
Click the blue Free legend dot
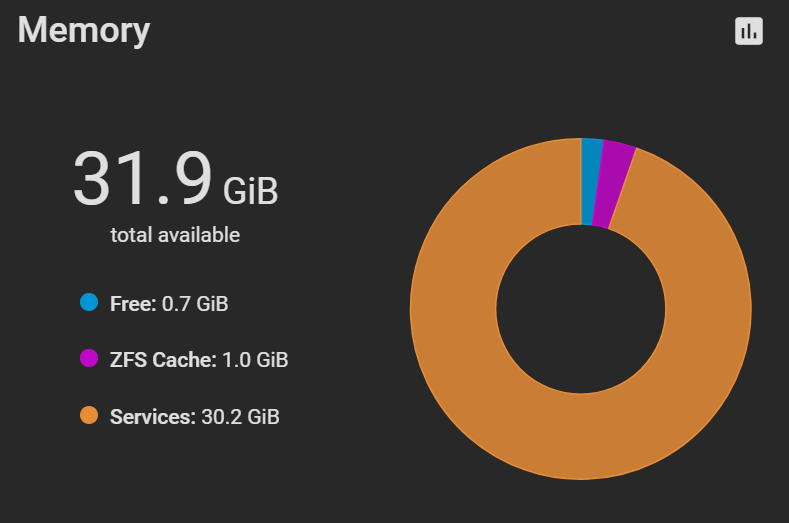[x=89, y=302]
